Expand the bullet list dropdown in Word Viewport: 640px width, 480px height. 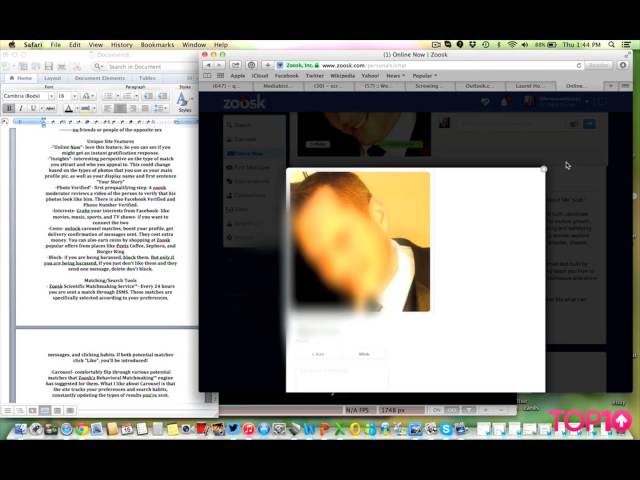(x=118, y=96)
